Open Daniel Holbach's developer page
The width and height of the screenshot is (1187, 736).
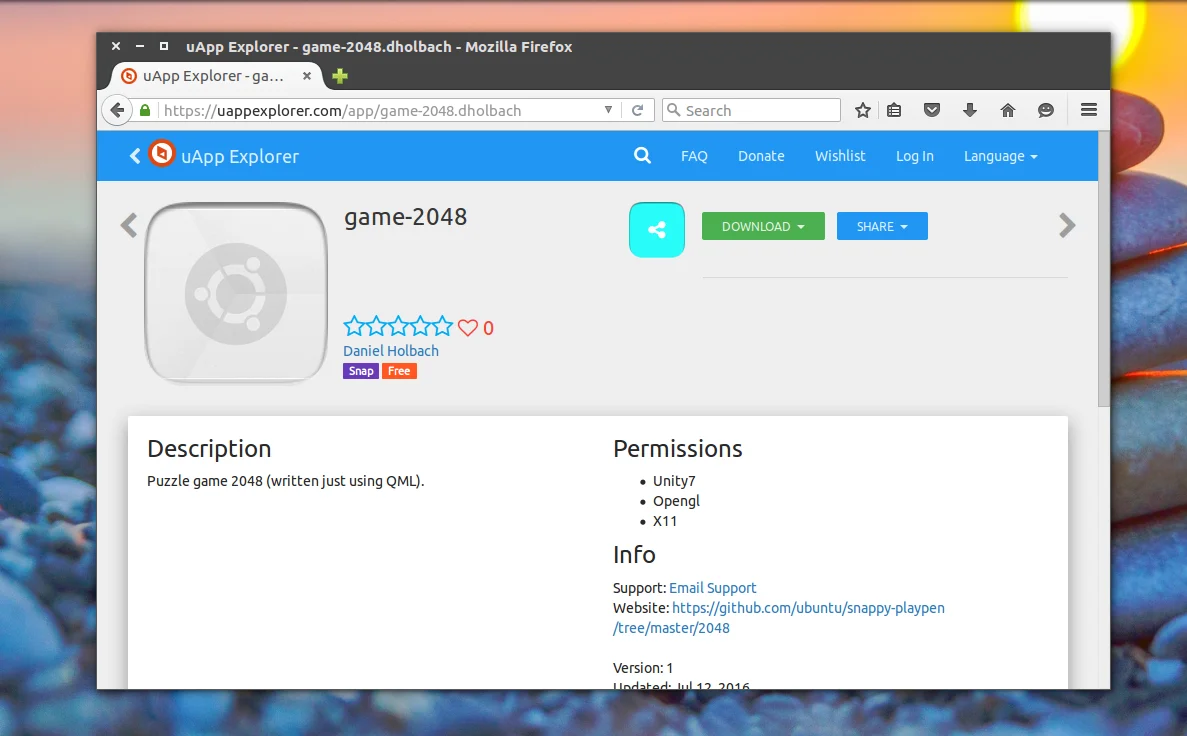[391, 351]
